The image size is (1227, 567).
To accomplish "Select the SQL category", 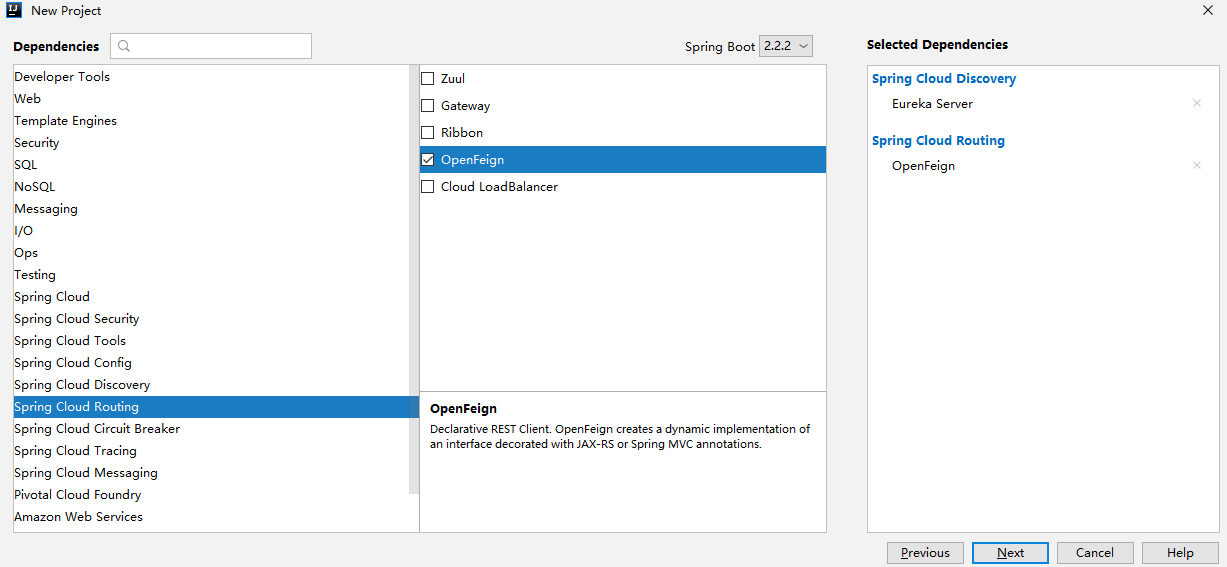I will 211,165.
